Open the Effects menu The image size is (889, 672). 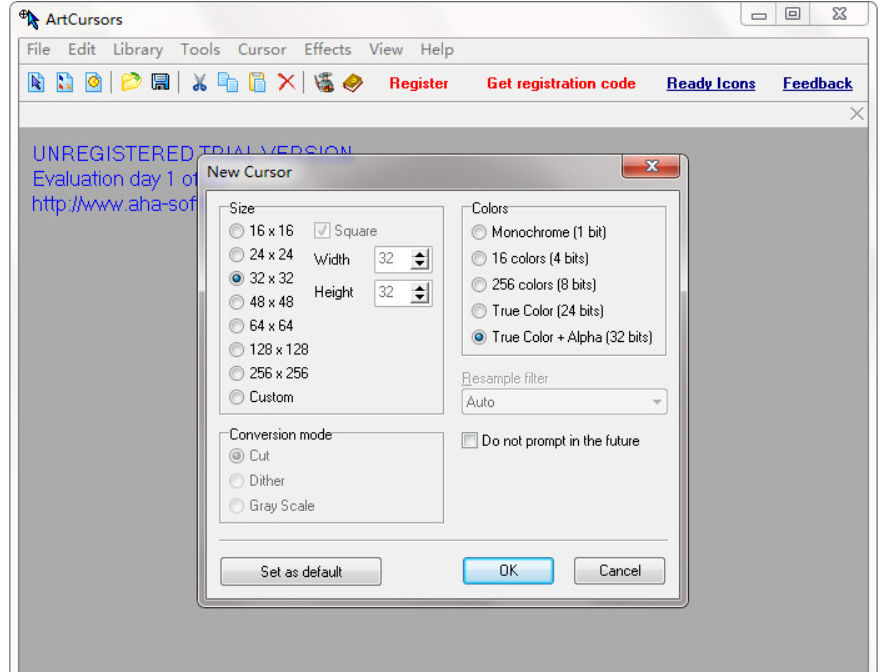coord(327,49)
